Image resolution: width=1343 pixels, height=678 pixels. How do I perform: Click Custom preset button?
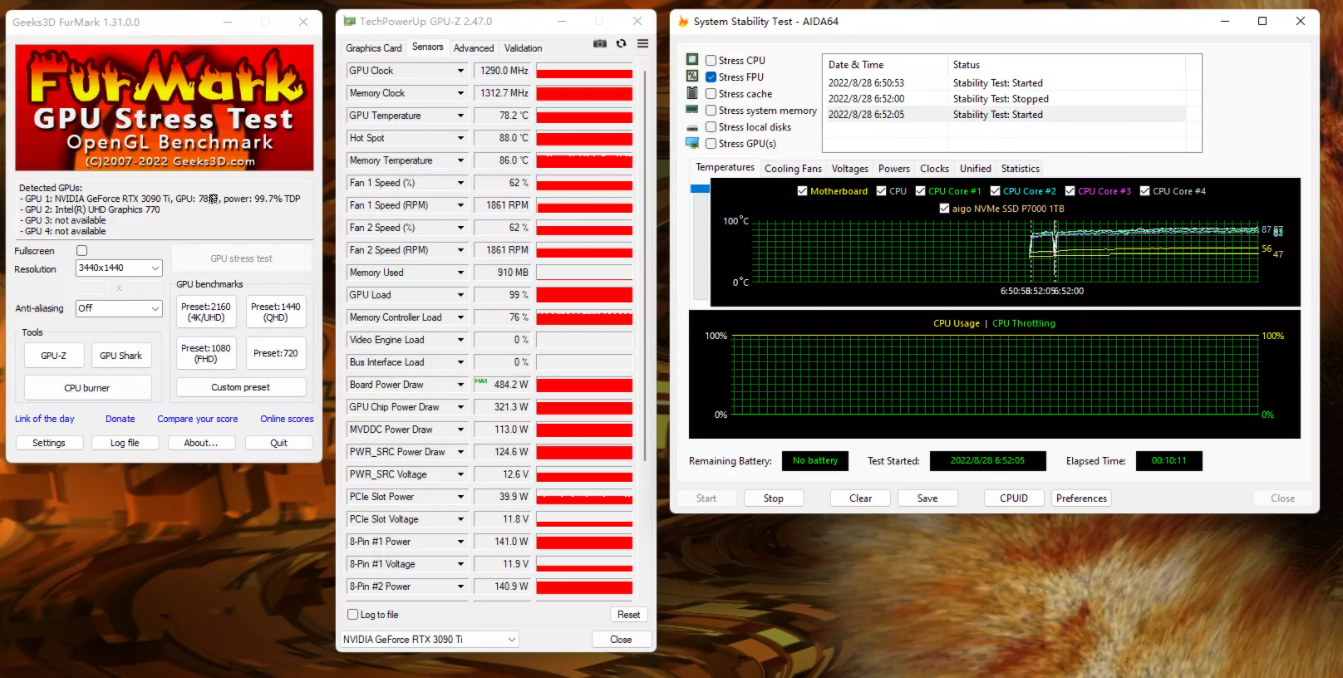point(241,387)
